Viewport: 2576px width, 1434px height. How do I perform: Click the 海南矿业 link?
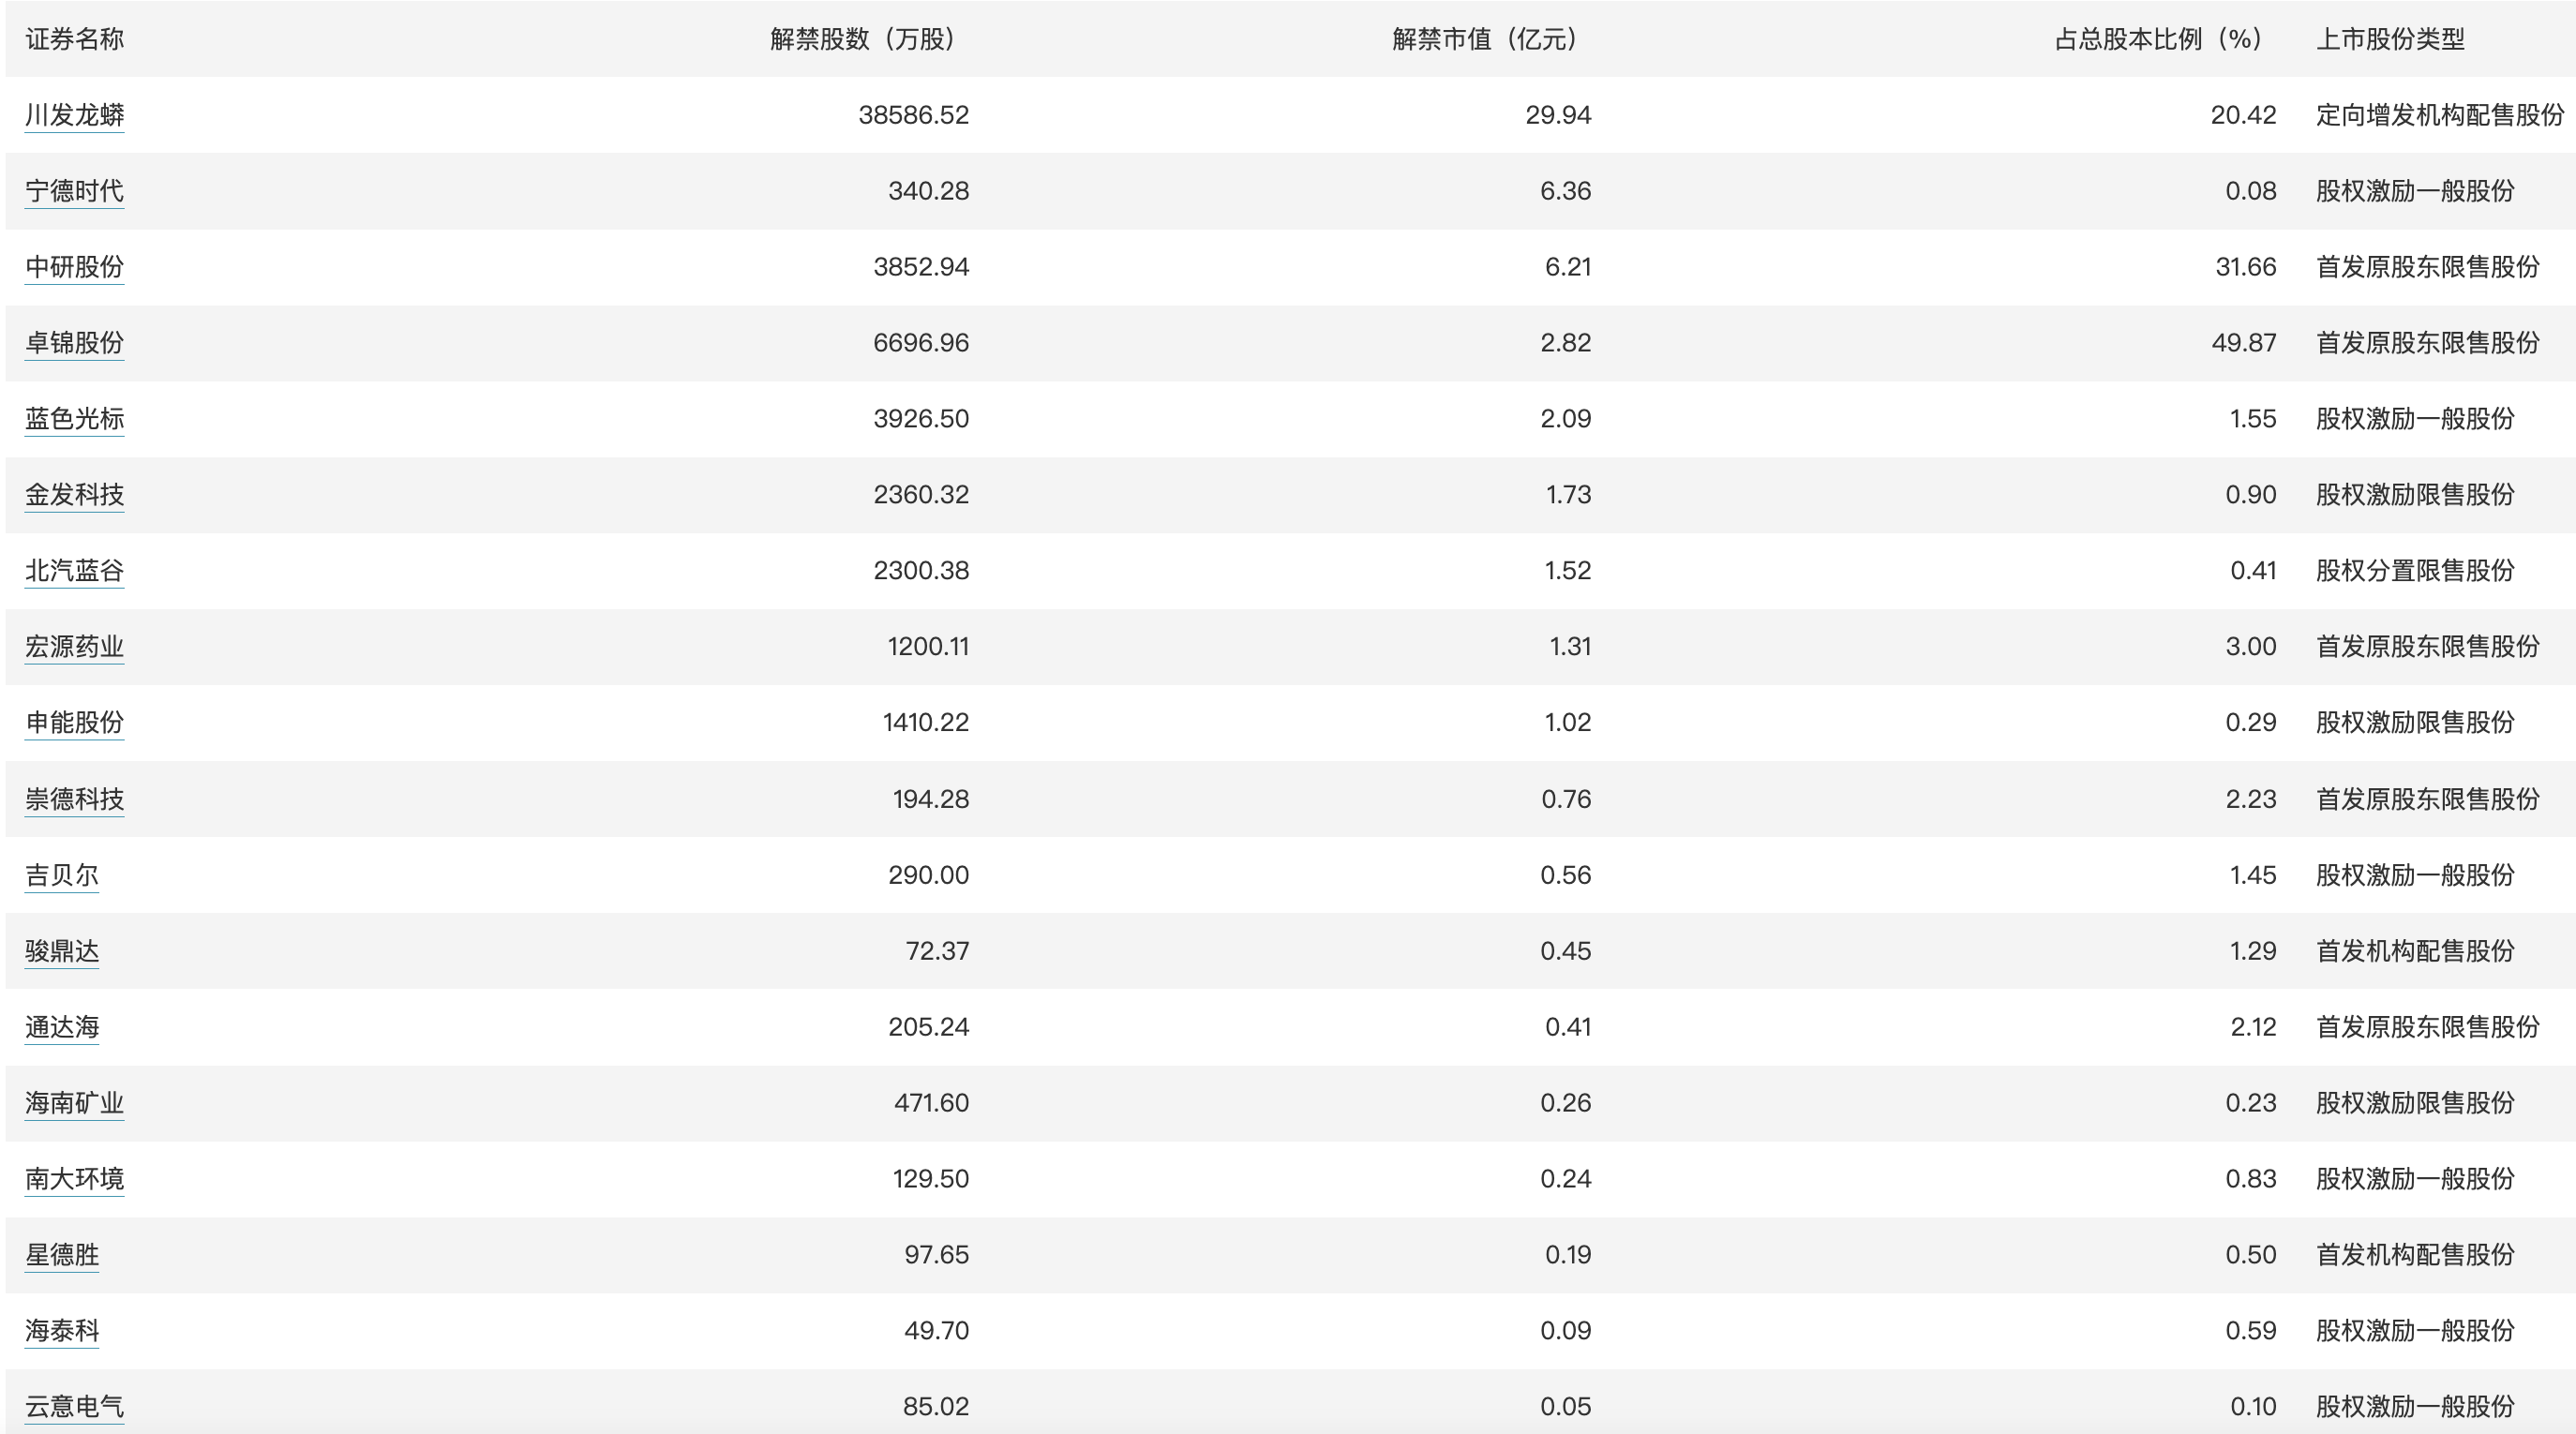pyautogui.click(x=75, y=1103)
